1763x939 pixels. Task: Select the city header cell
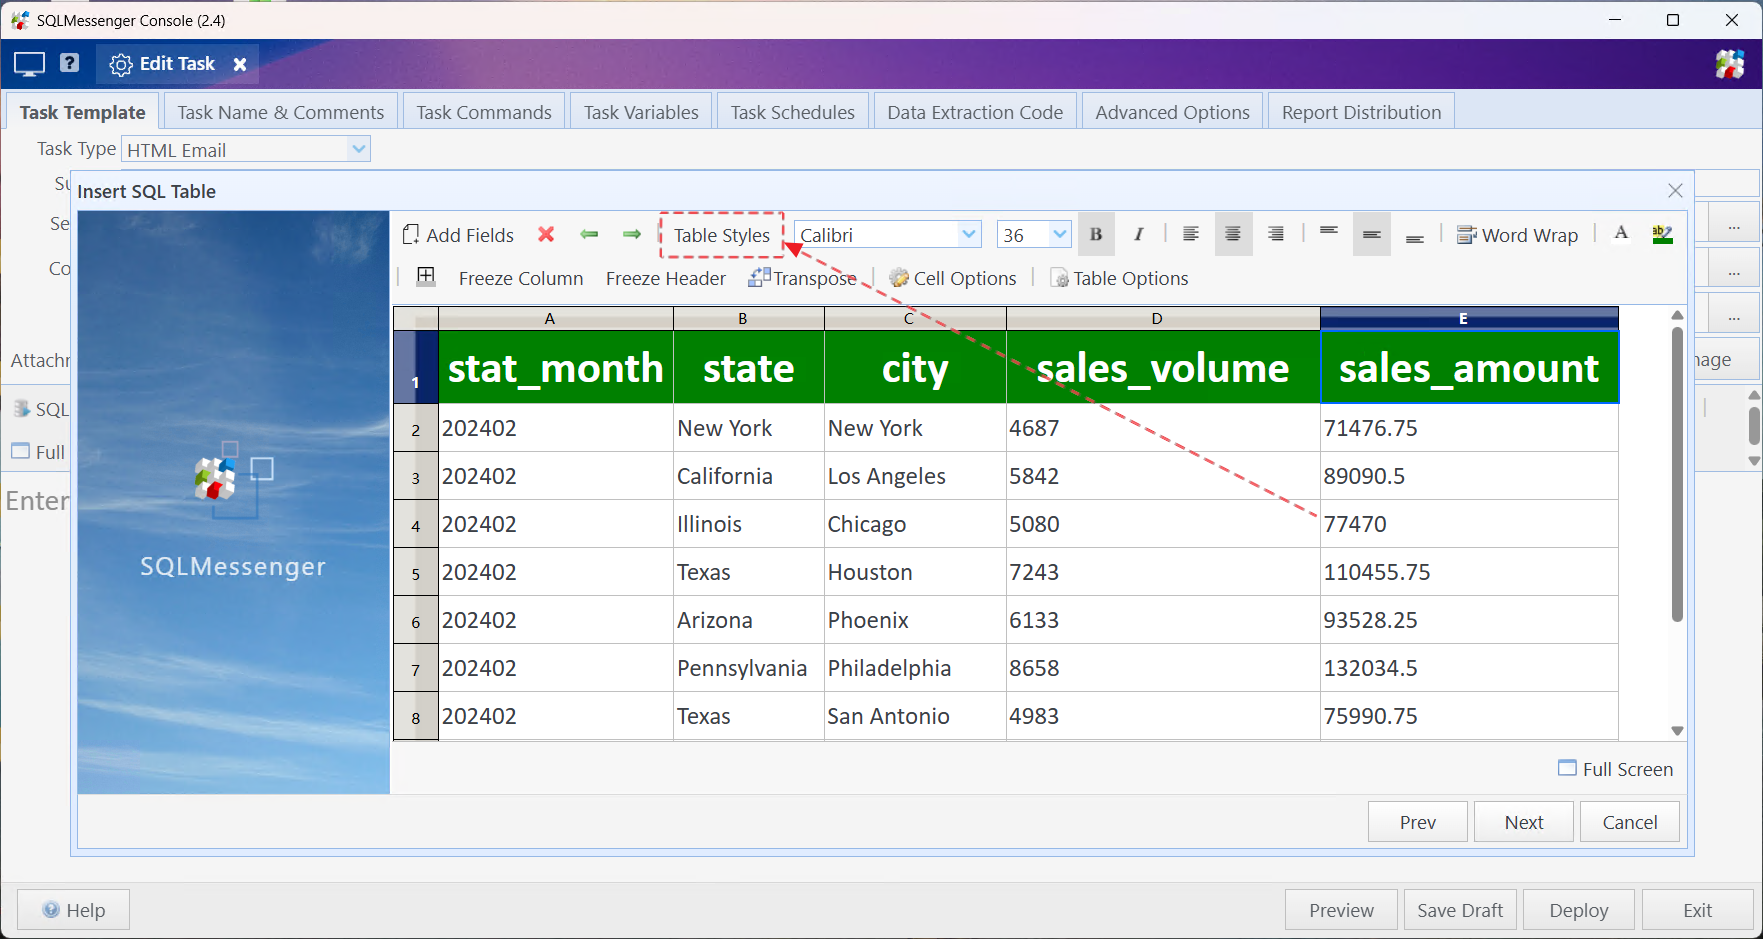coord(915,368)
